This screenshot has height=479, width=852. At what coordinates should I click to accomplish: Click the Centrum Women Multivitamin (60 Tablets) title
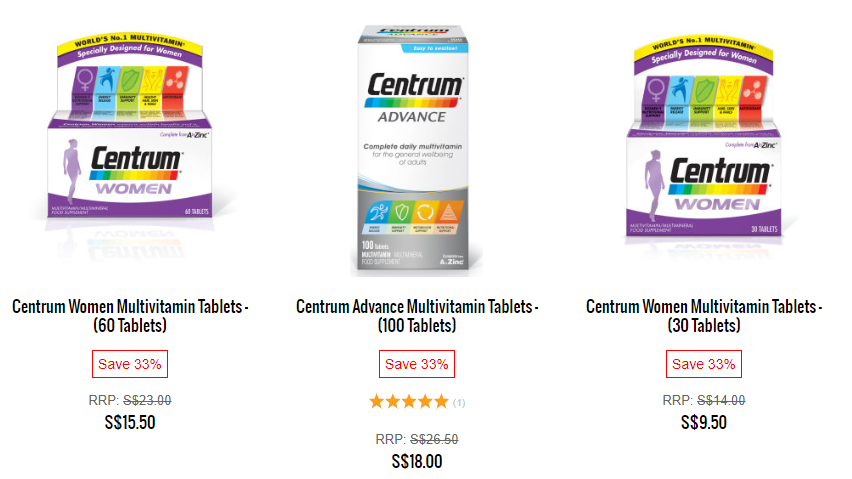[130, 315]
